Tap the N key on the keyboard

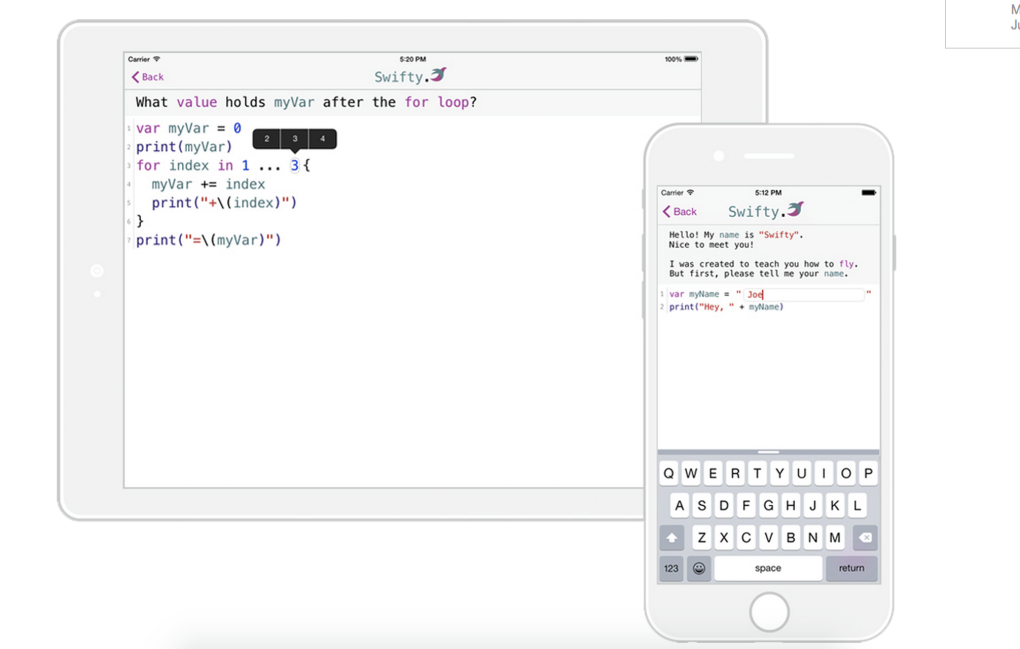[812, 537]
